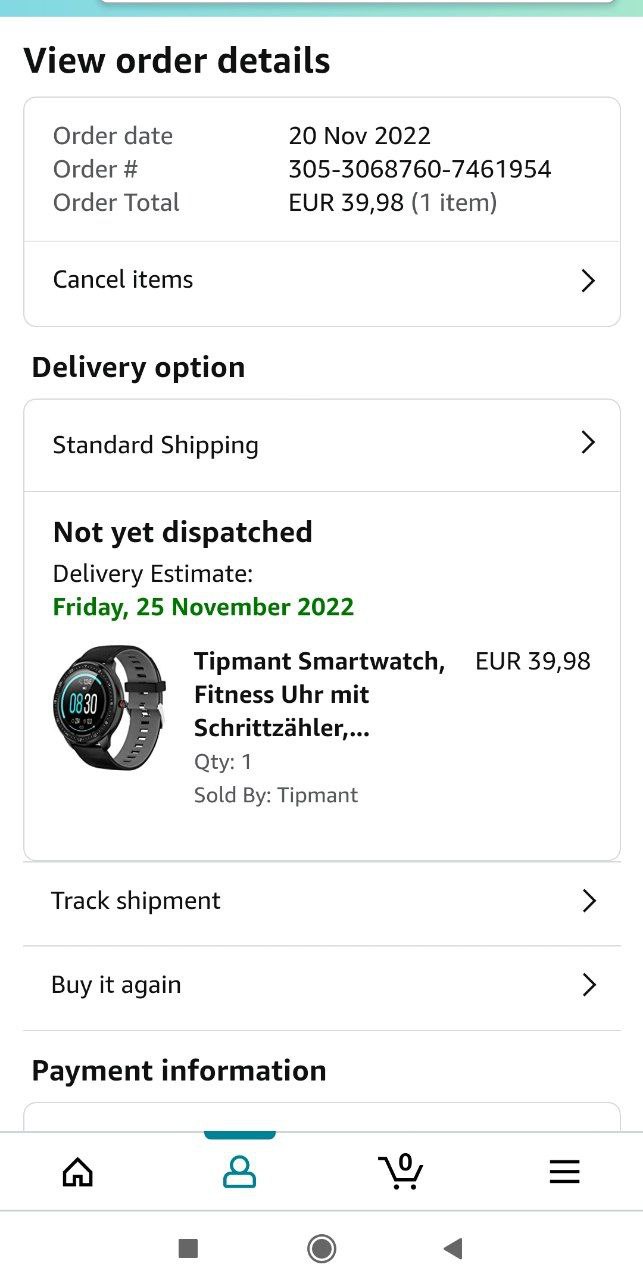Open the hamburger menu icon
Screen dimensions: 643x1280
pos(564,1172)
